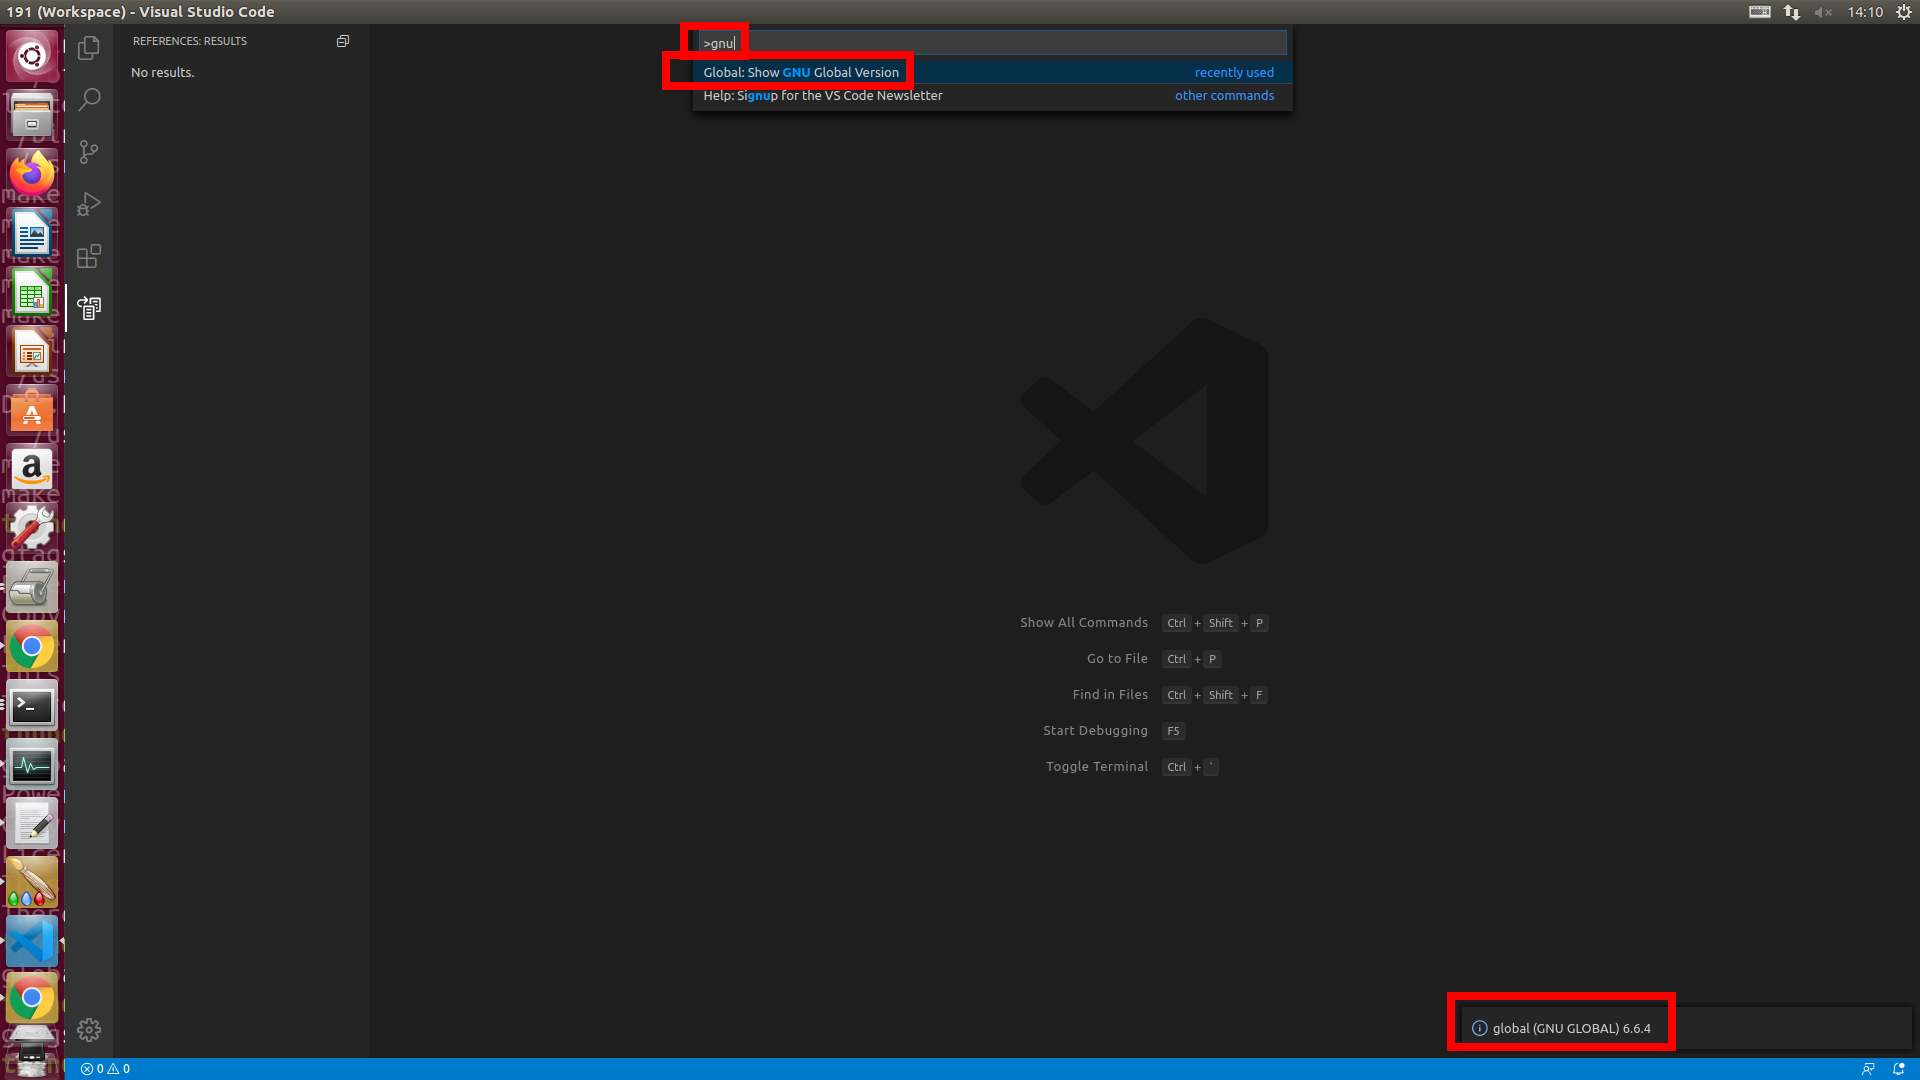The height and width of the screenshot is (1080, 1920).
Task: Click the 'Show All Commands' hint text
Action: (x=1084, y=623)
